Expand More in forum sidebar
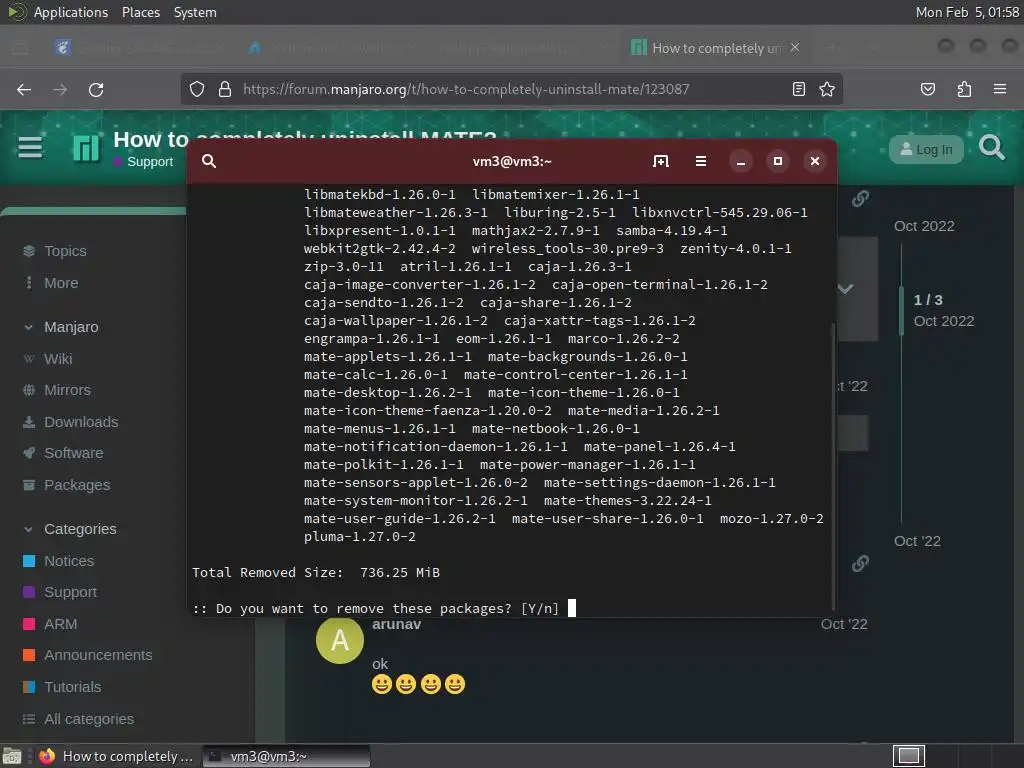The width and height of the screenshot is (1024, 768). (61, 283)
